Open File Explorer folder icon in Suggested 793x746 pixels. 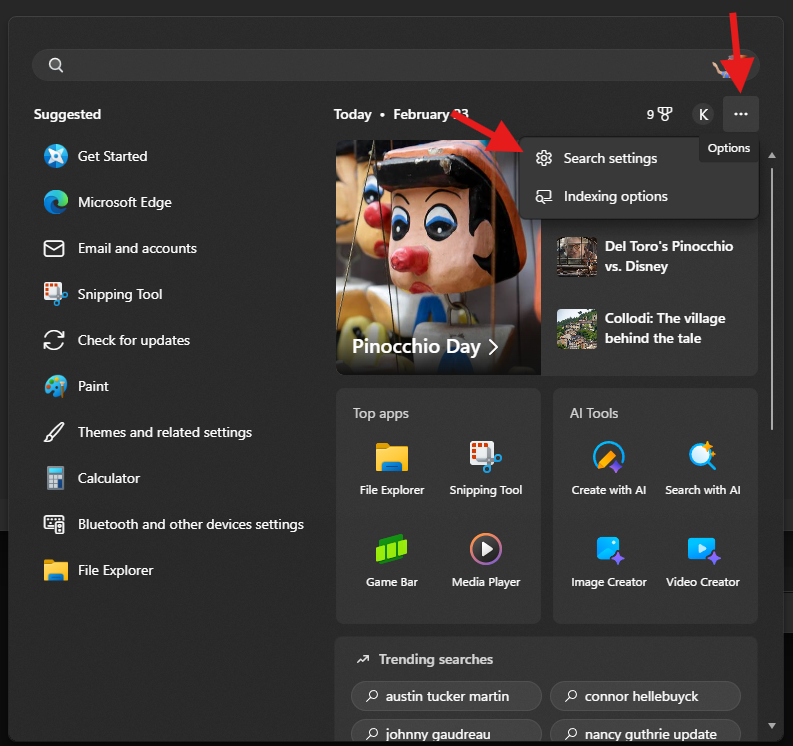coord(56,570)
